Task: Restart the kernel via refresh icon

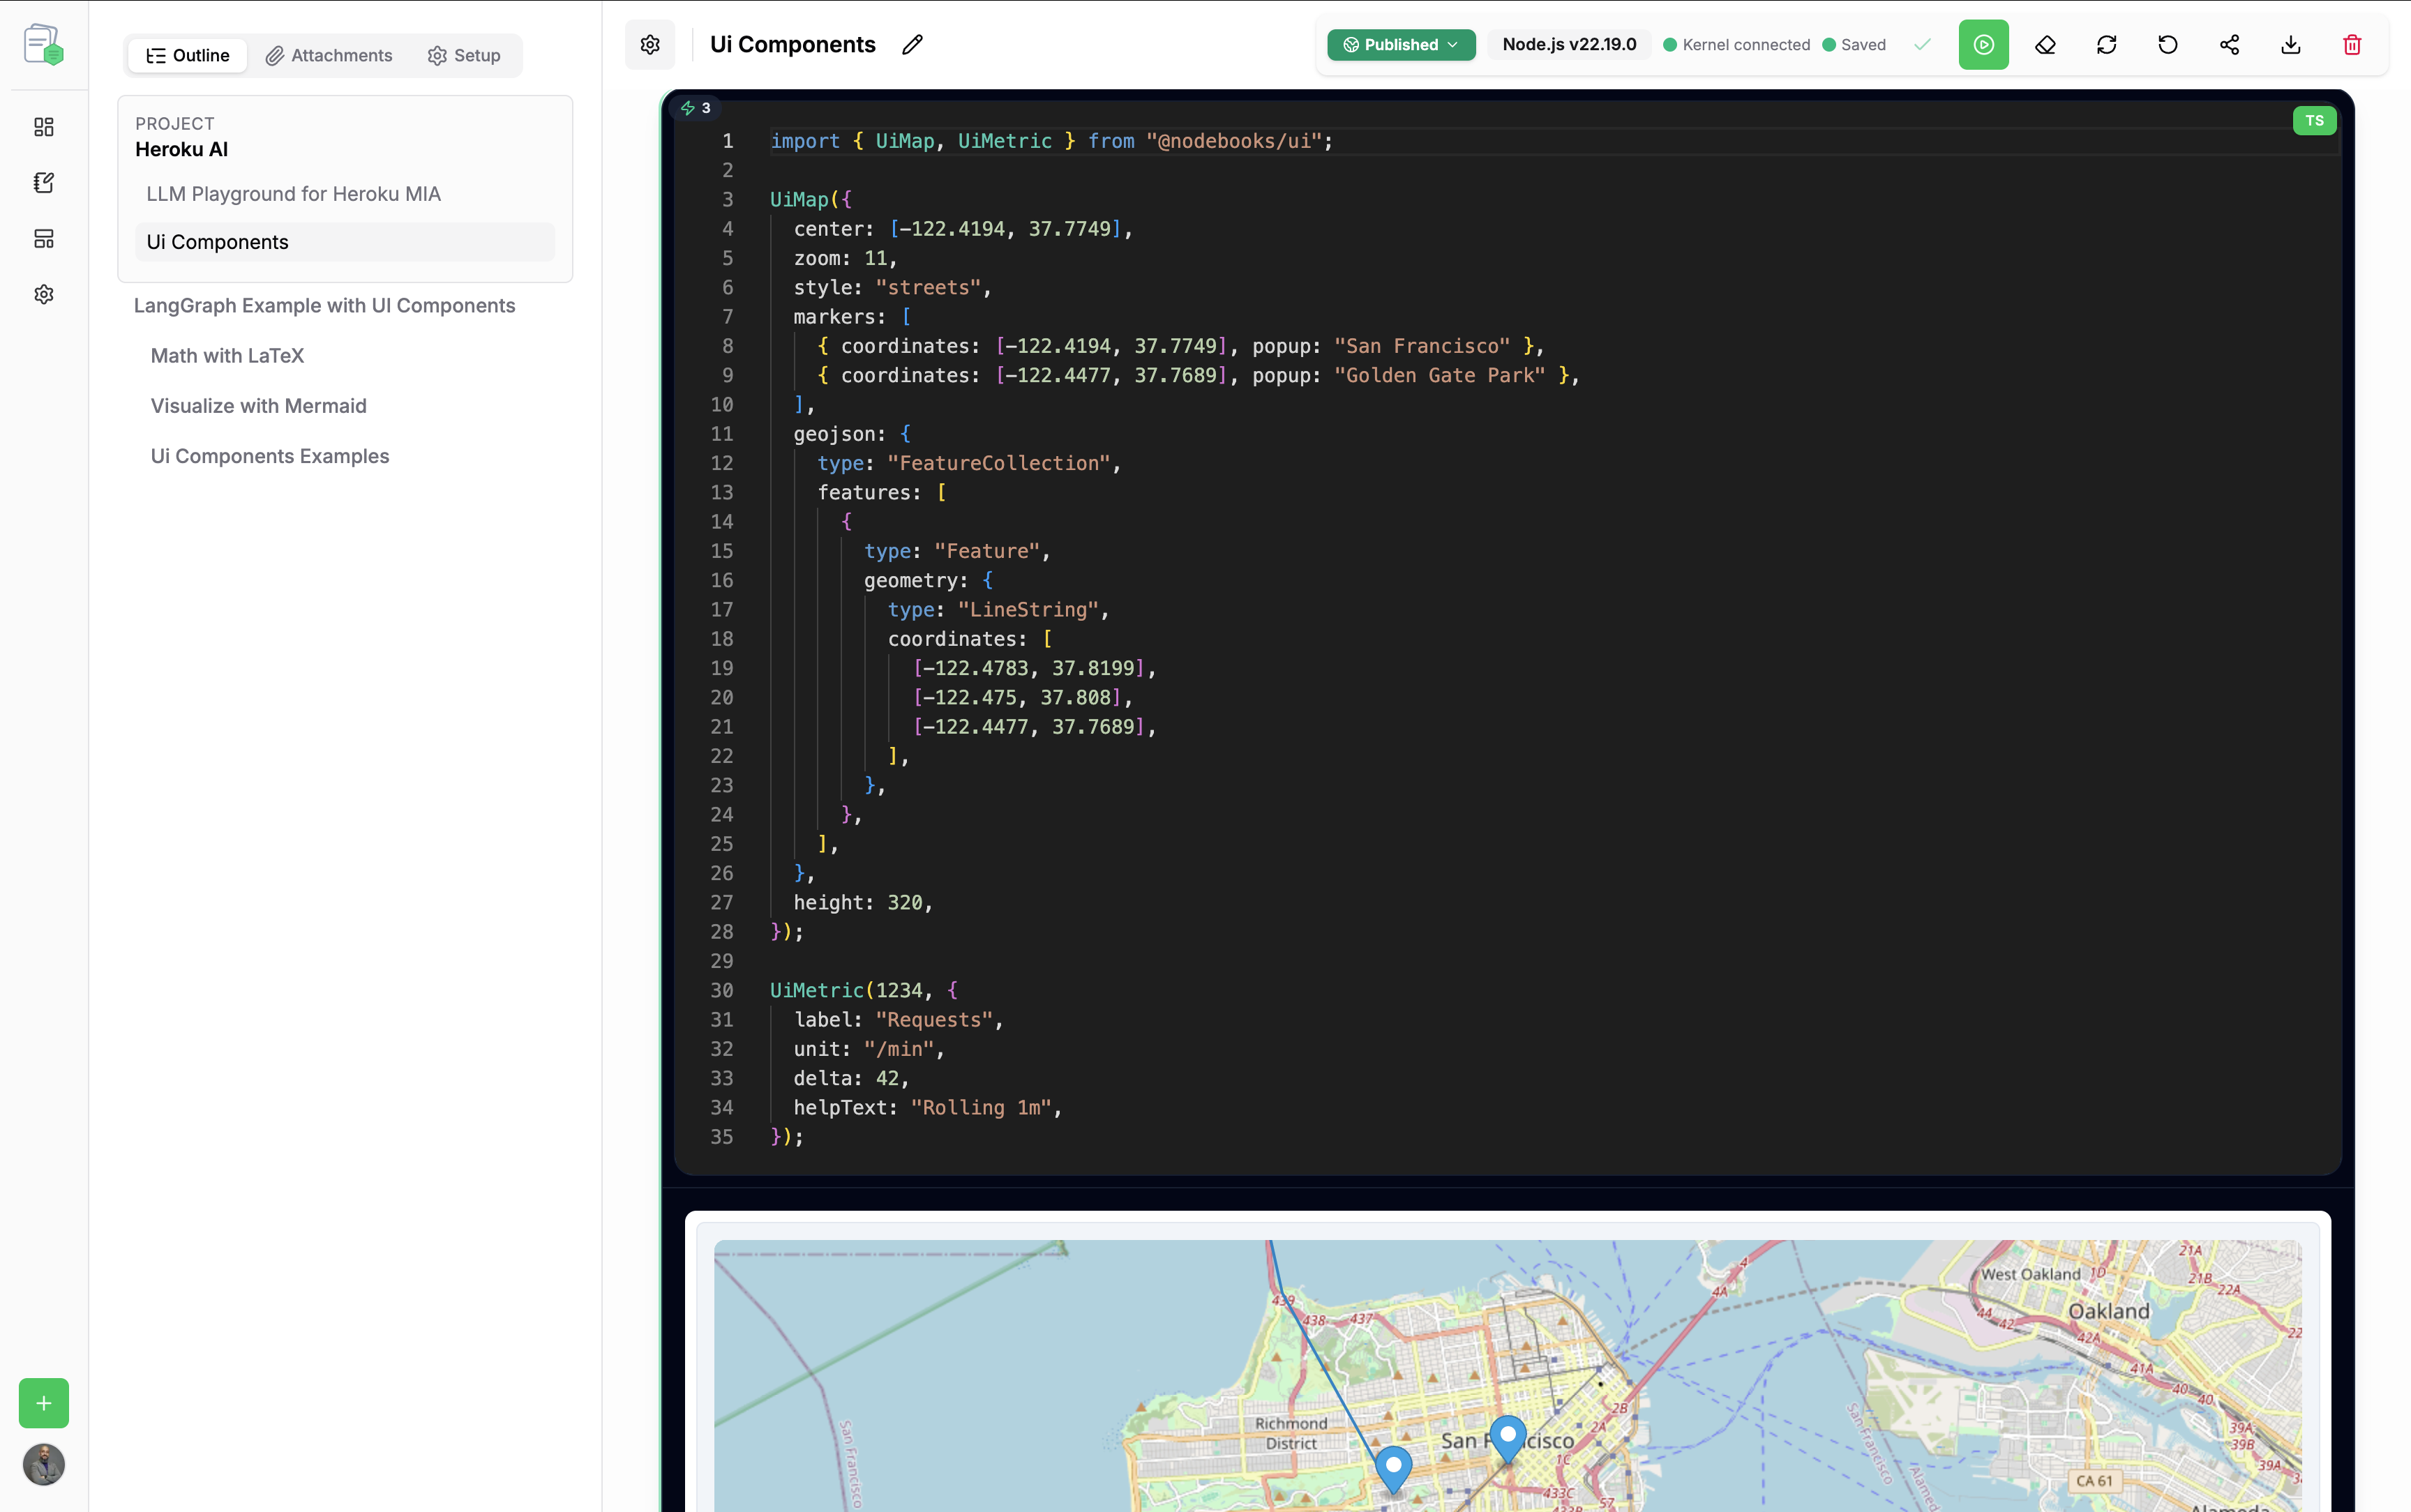Action: click(2106, 44)
